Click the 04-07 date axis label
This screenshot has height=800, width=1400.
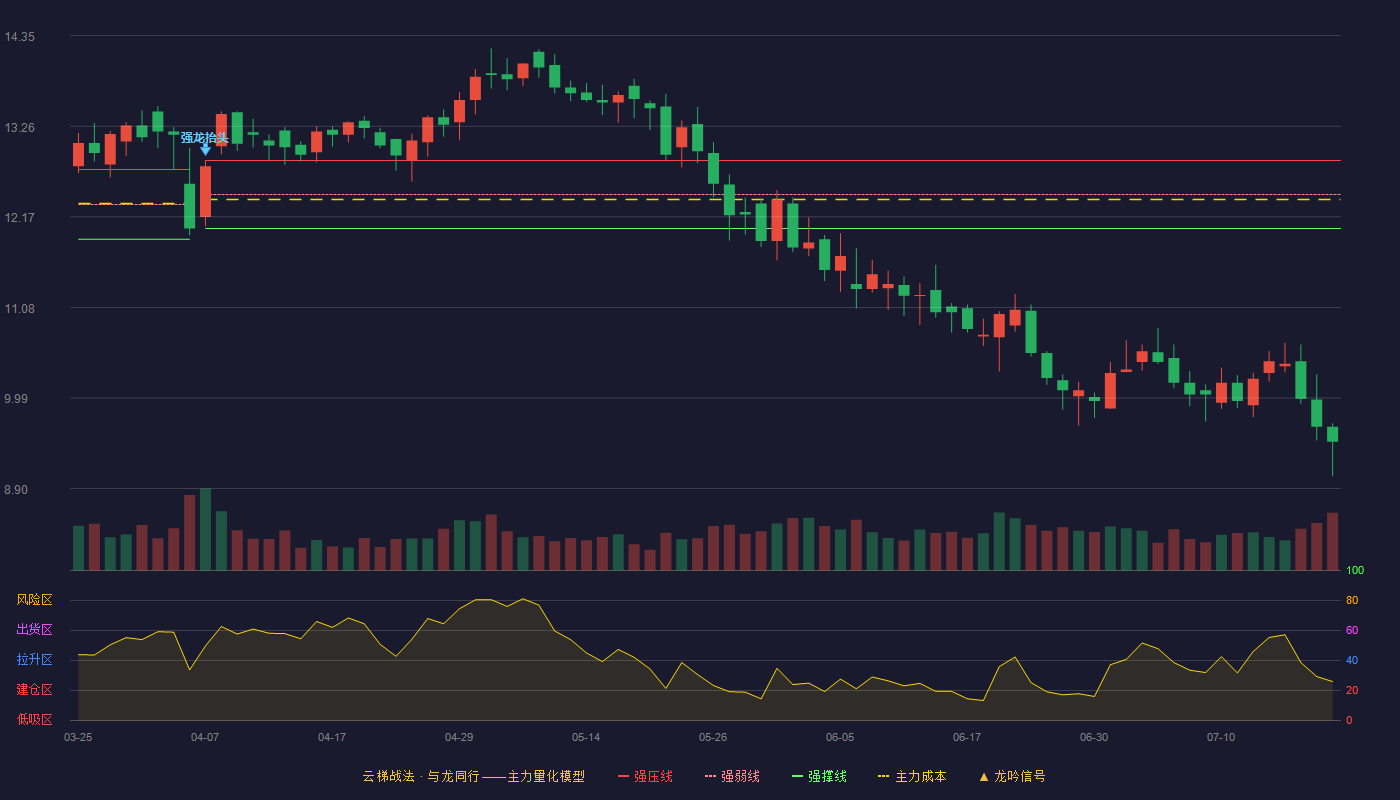tap(205, 737)
